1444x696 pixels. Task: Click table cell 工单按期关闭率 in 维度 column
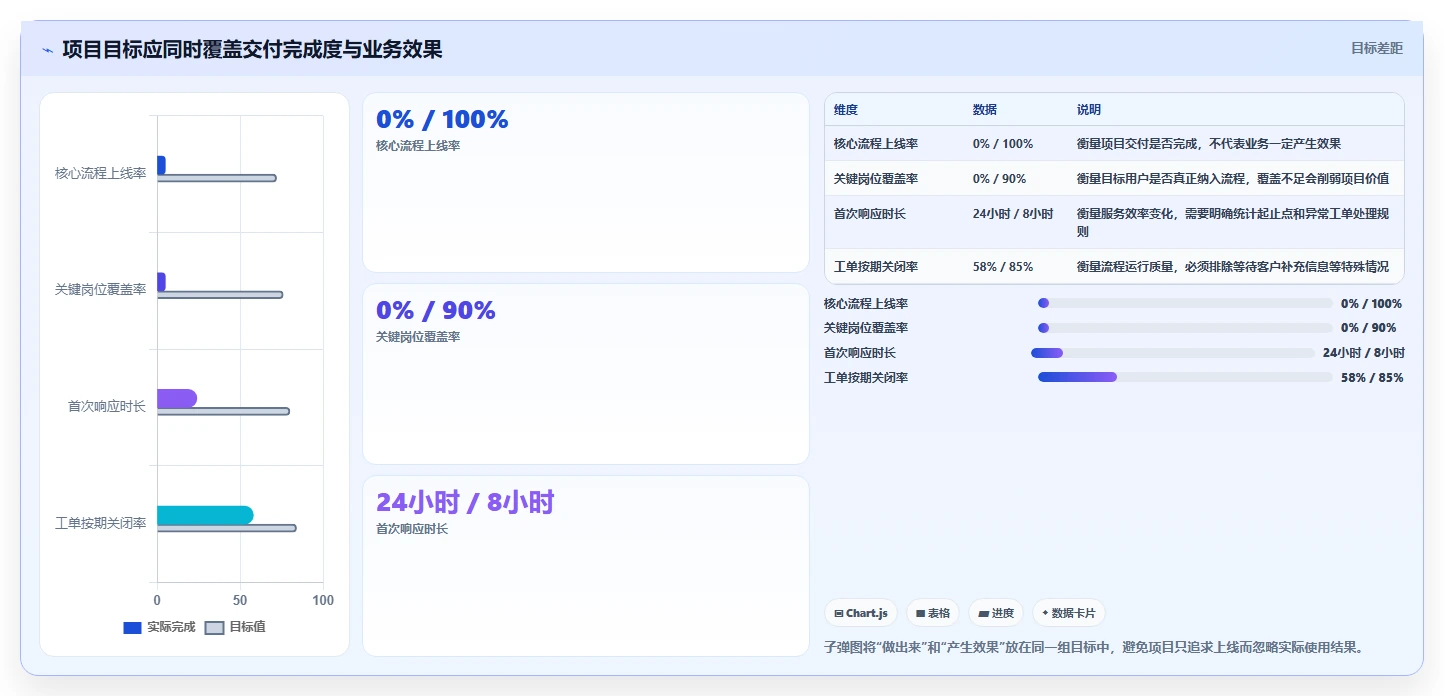pos(876,267)
